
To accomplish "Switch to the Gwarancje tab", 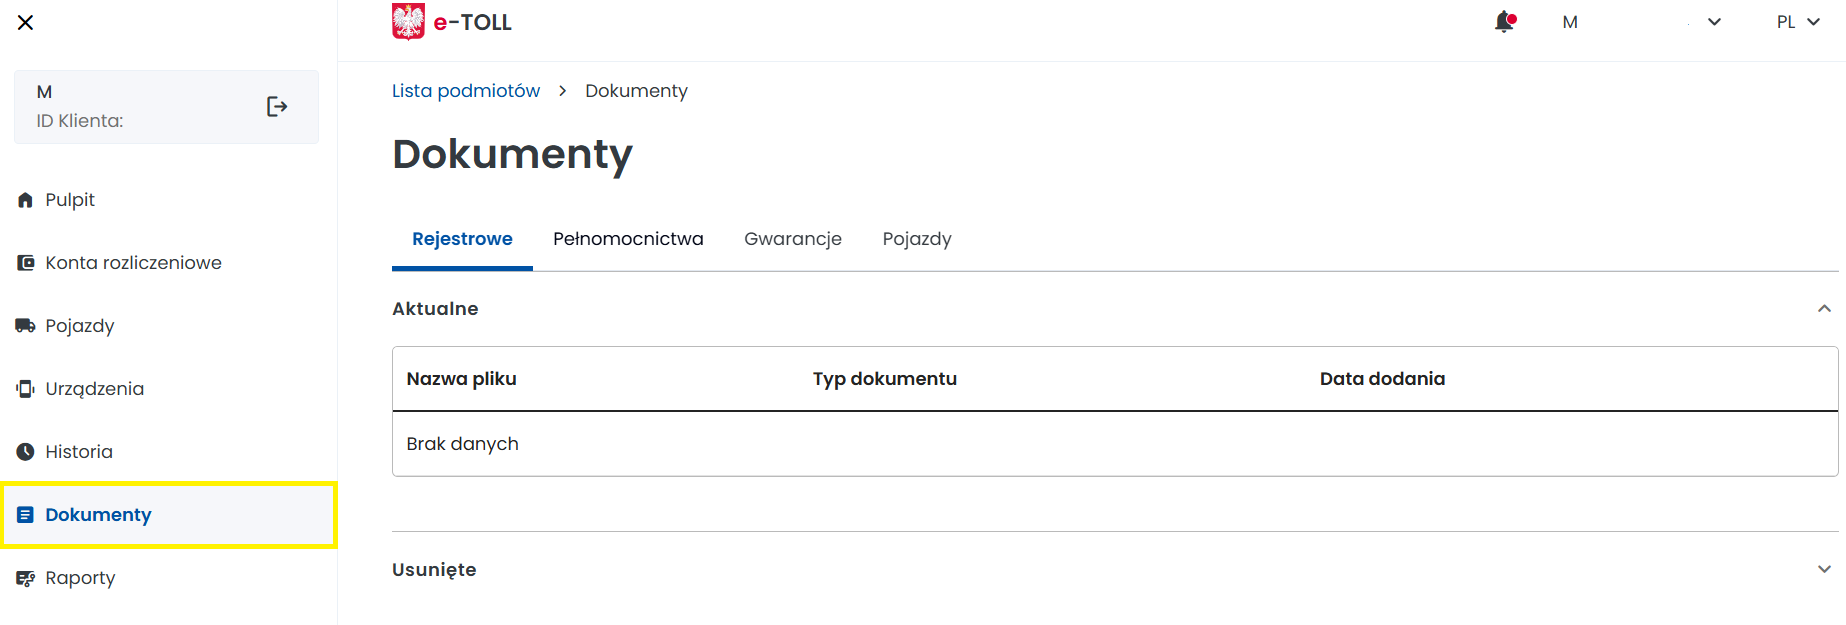I will [x=793, y=239].
